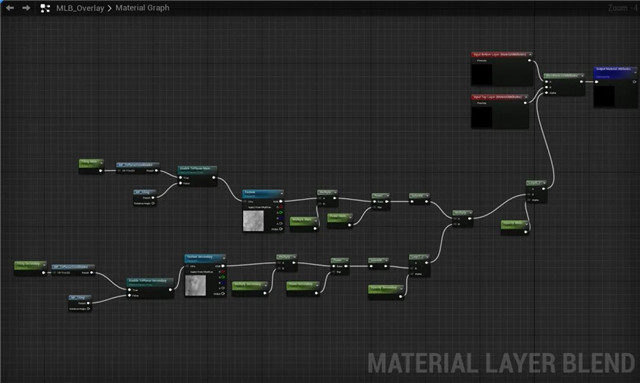Collapse the main Texture node chevron

[x=281, y=193]
